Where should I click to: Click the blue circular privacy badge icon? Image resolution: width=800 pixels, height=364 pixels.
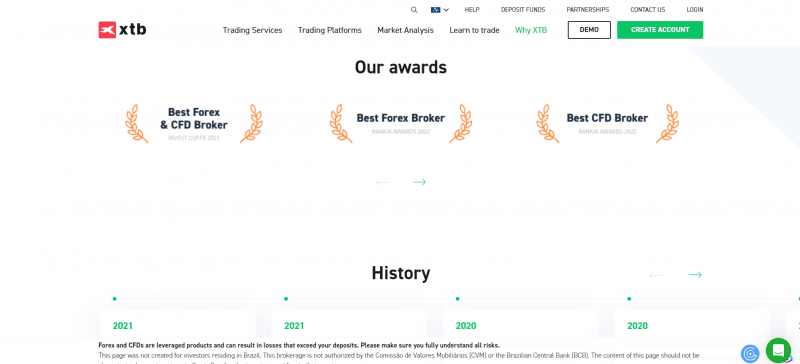[x=751, y=353]
